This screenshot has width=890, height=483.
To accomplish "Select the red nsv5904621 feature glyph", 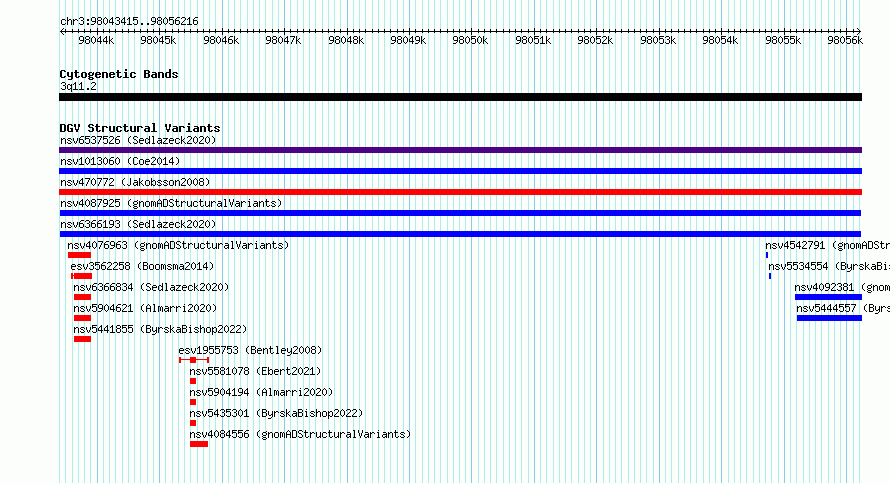I will pos(82,318).
